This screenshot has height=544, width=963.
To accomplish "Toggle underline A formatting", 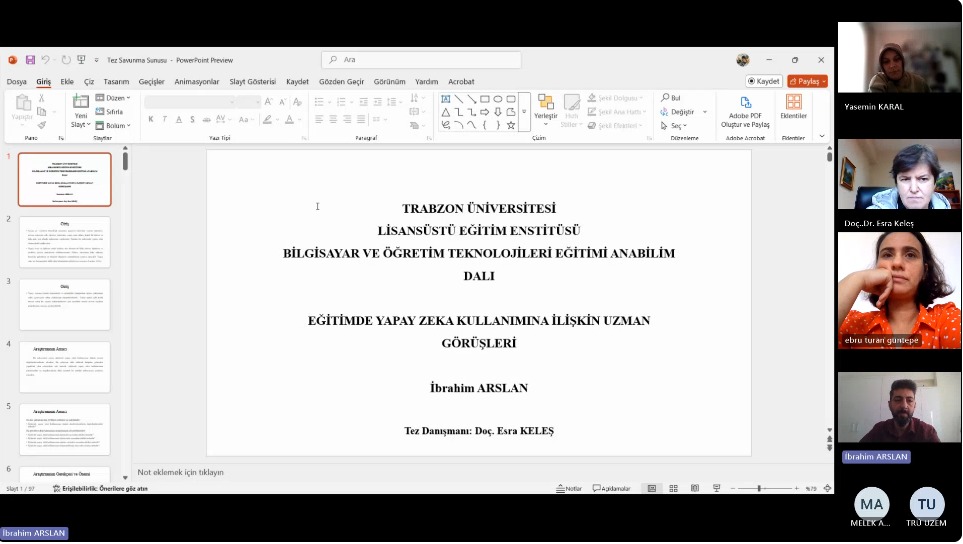I will 179,120.
